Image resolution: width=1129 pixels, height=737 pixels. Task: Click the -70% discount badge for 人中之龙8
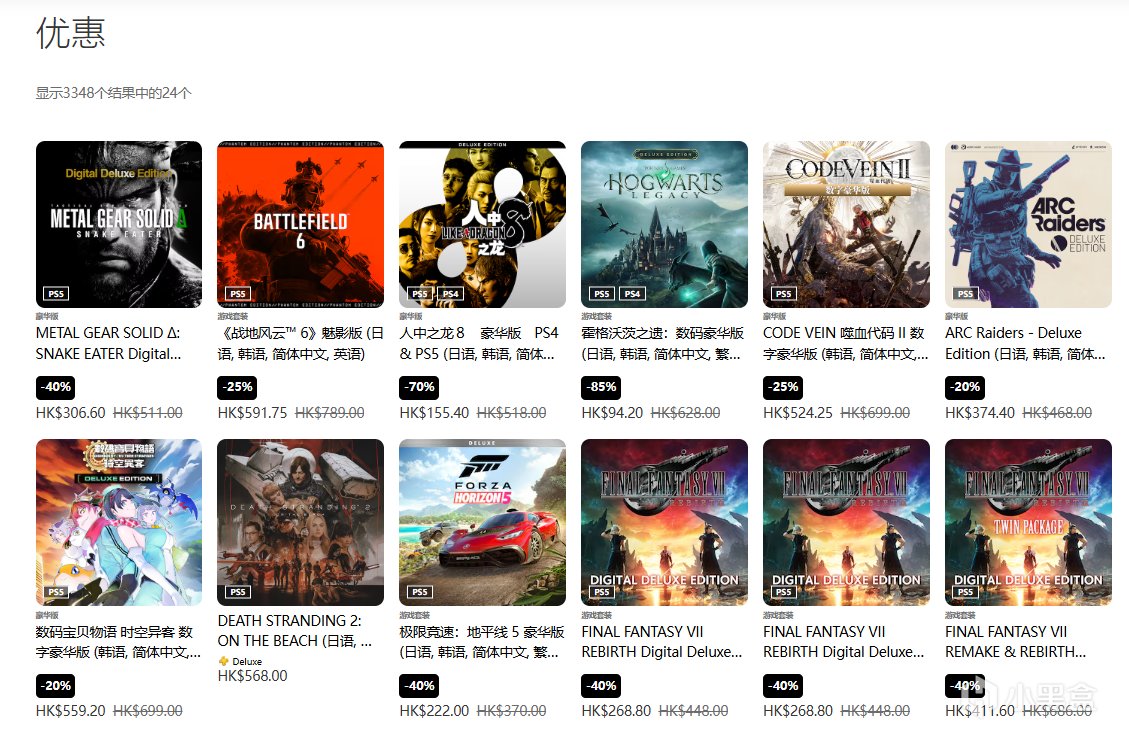pos(420,387)
